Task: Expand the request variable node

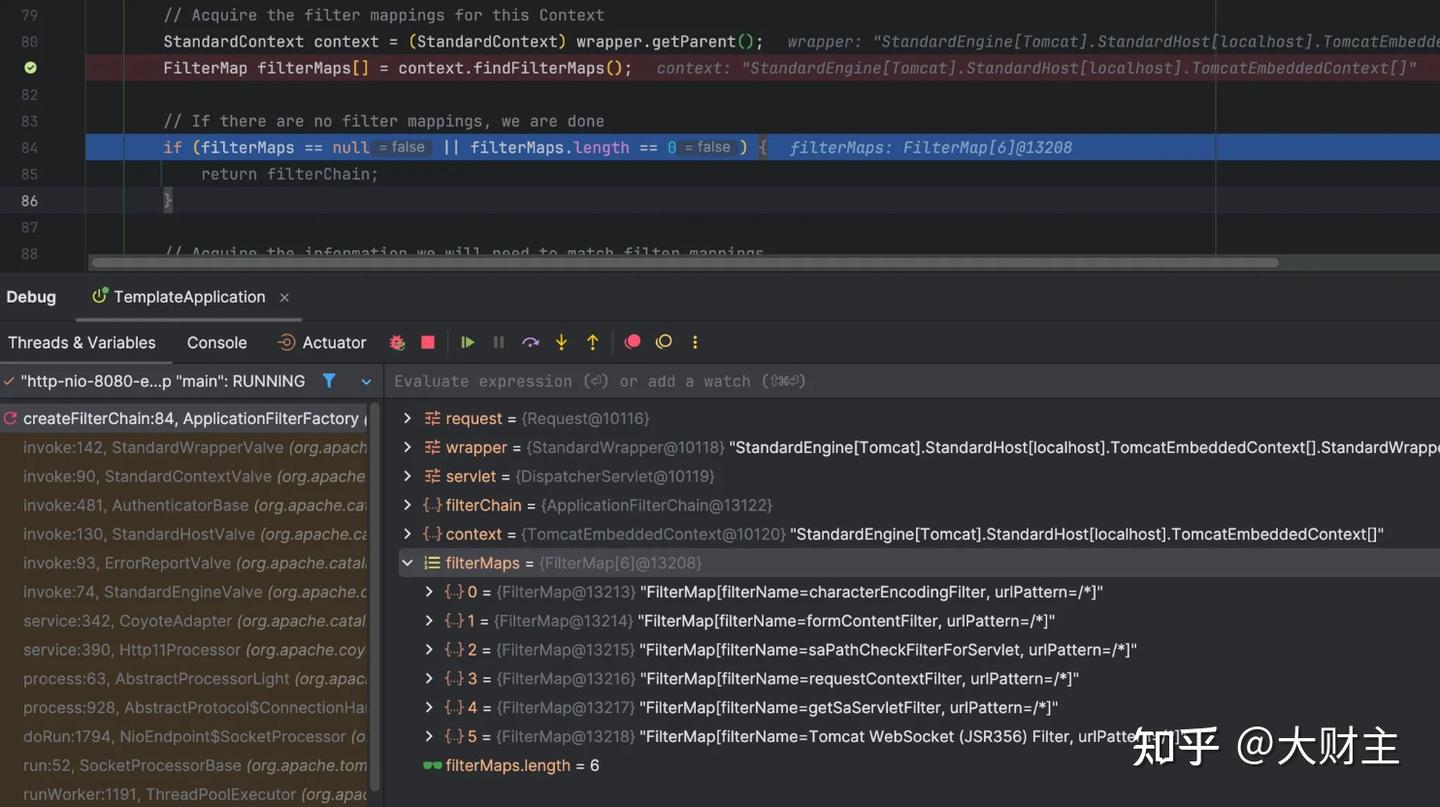Action: pos(407,418)
